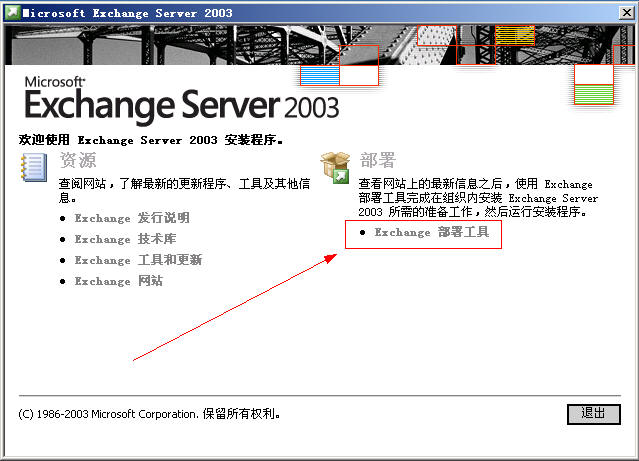Click the Microsoft copyright notice text
The image size is (639, 461).
[150, 414]
